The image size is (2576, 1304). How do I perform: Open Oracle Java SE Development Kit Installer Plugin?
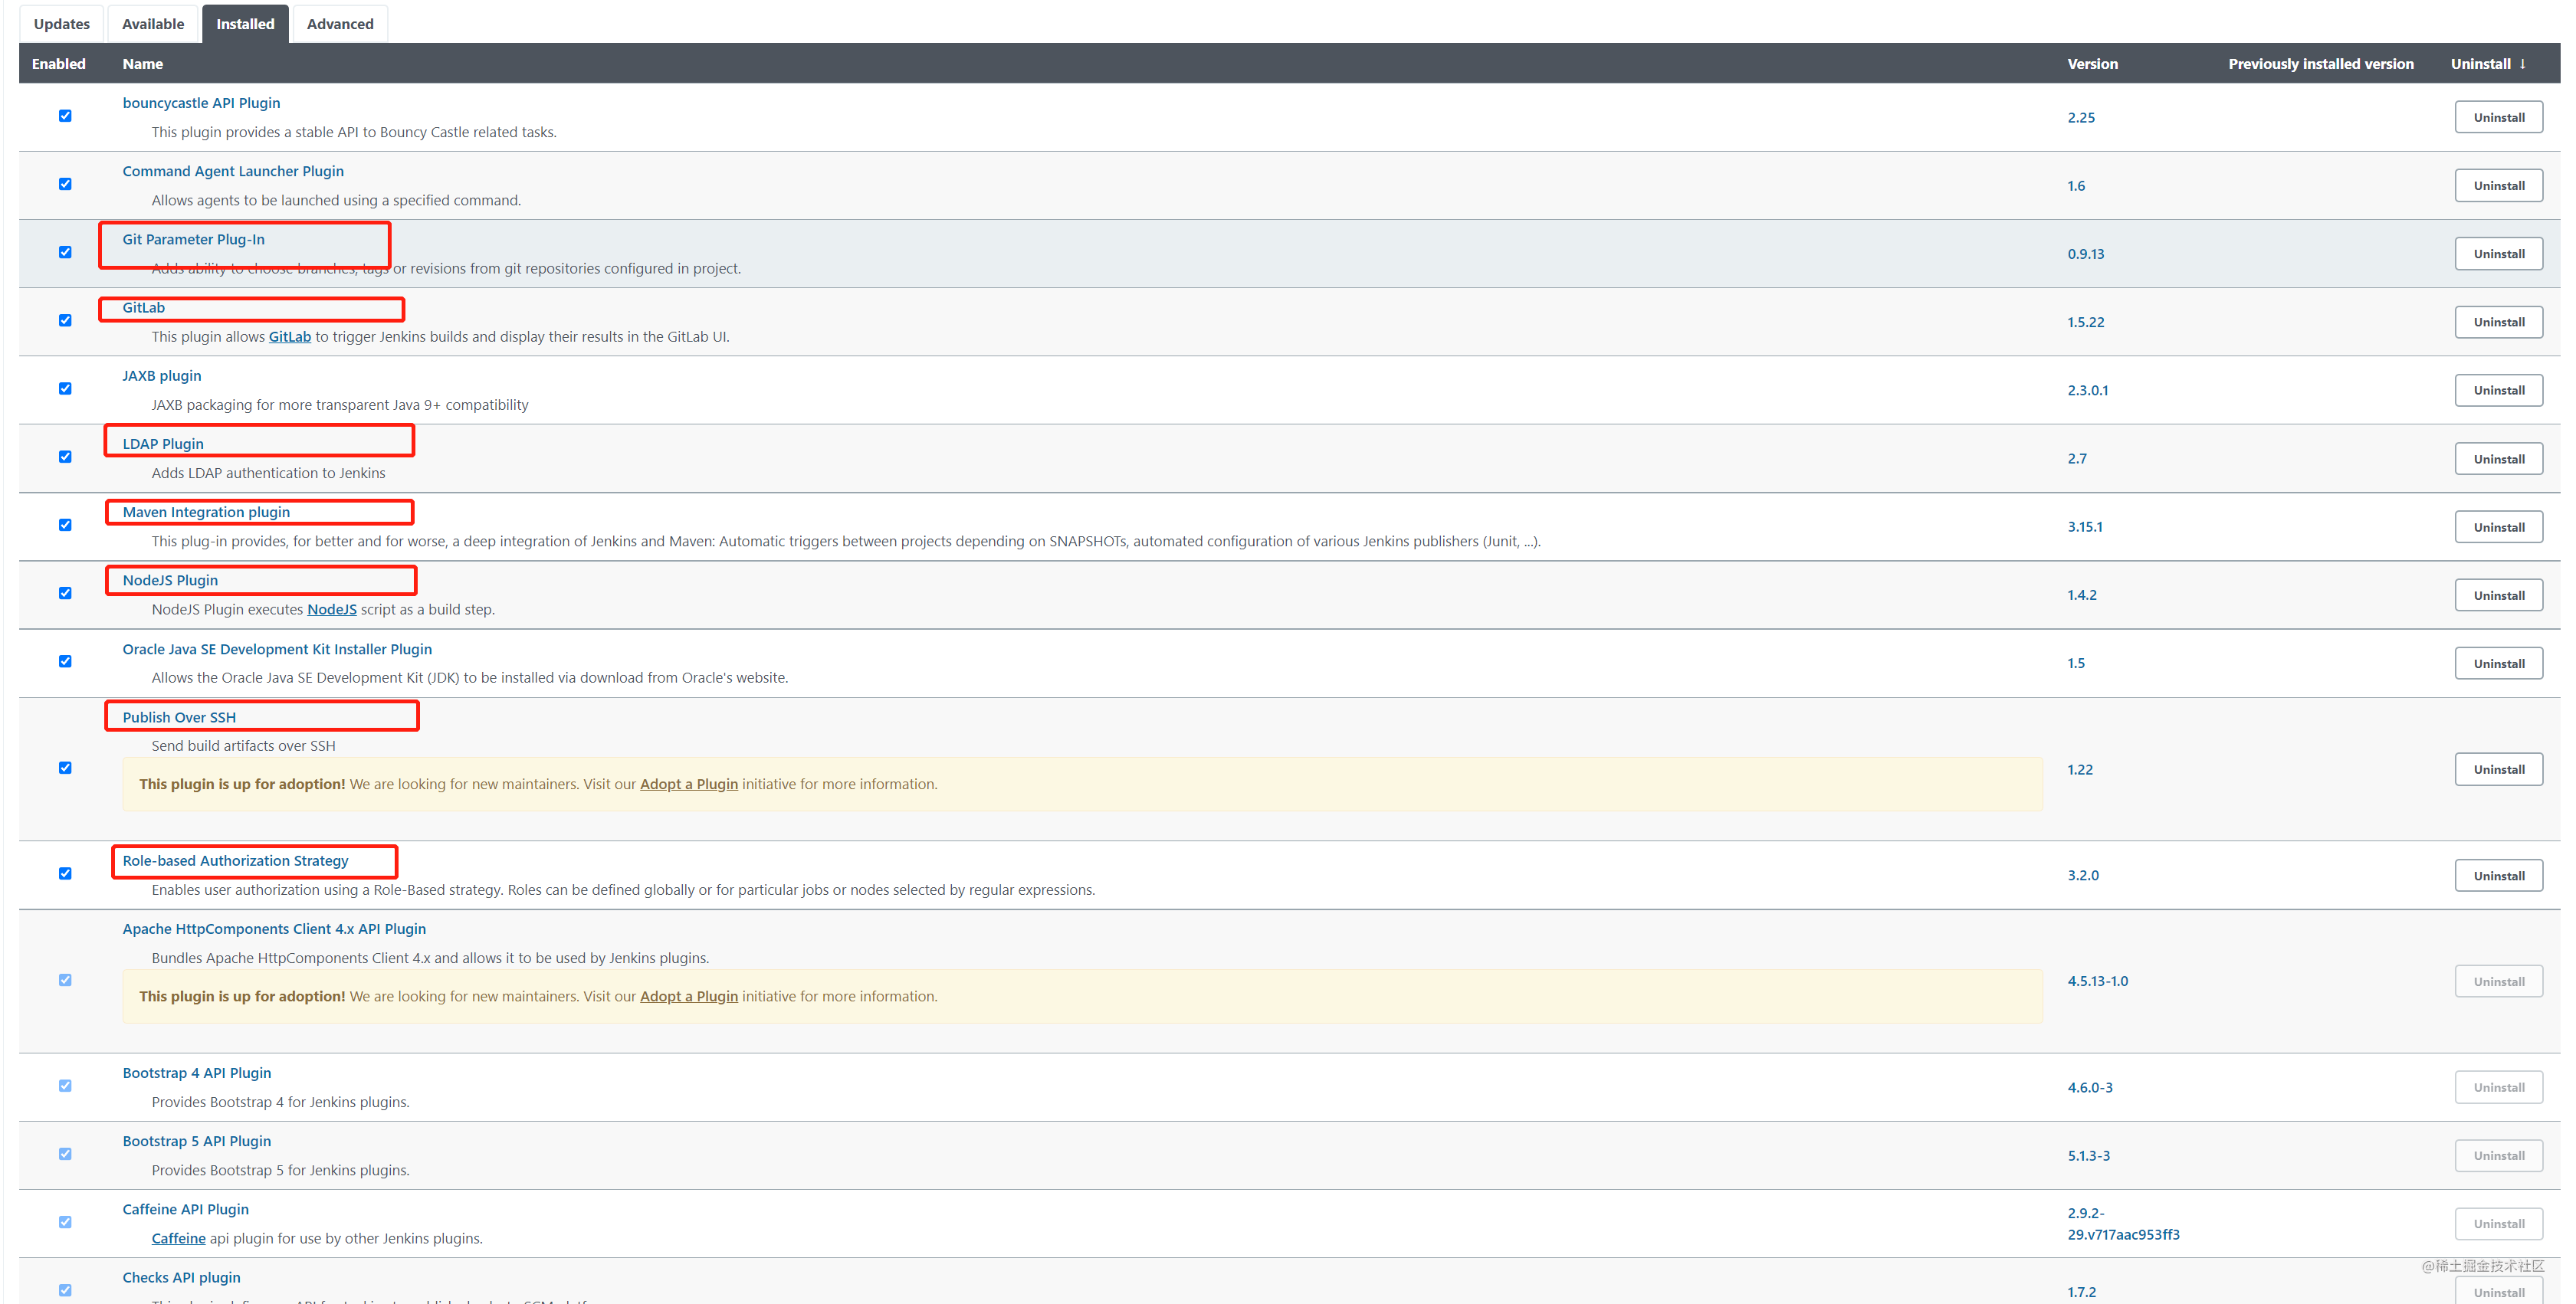click(x=277, y=650)
